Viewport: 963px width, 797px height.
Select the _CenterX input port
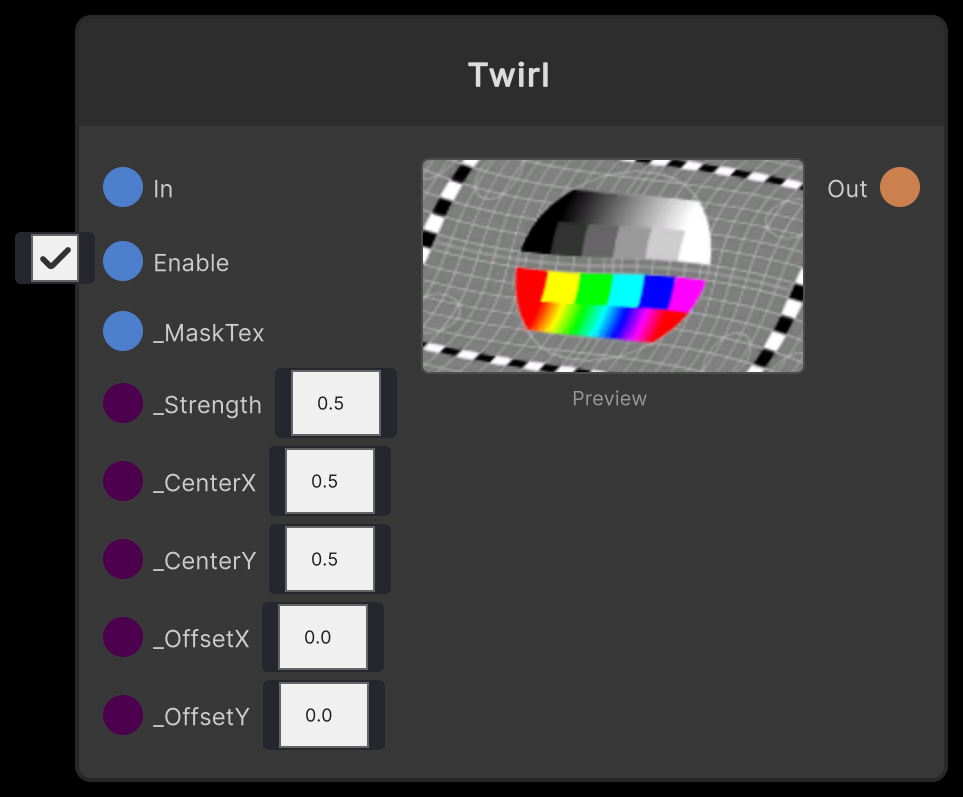[x=122, y=481]
